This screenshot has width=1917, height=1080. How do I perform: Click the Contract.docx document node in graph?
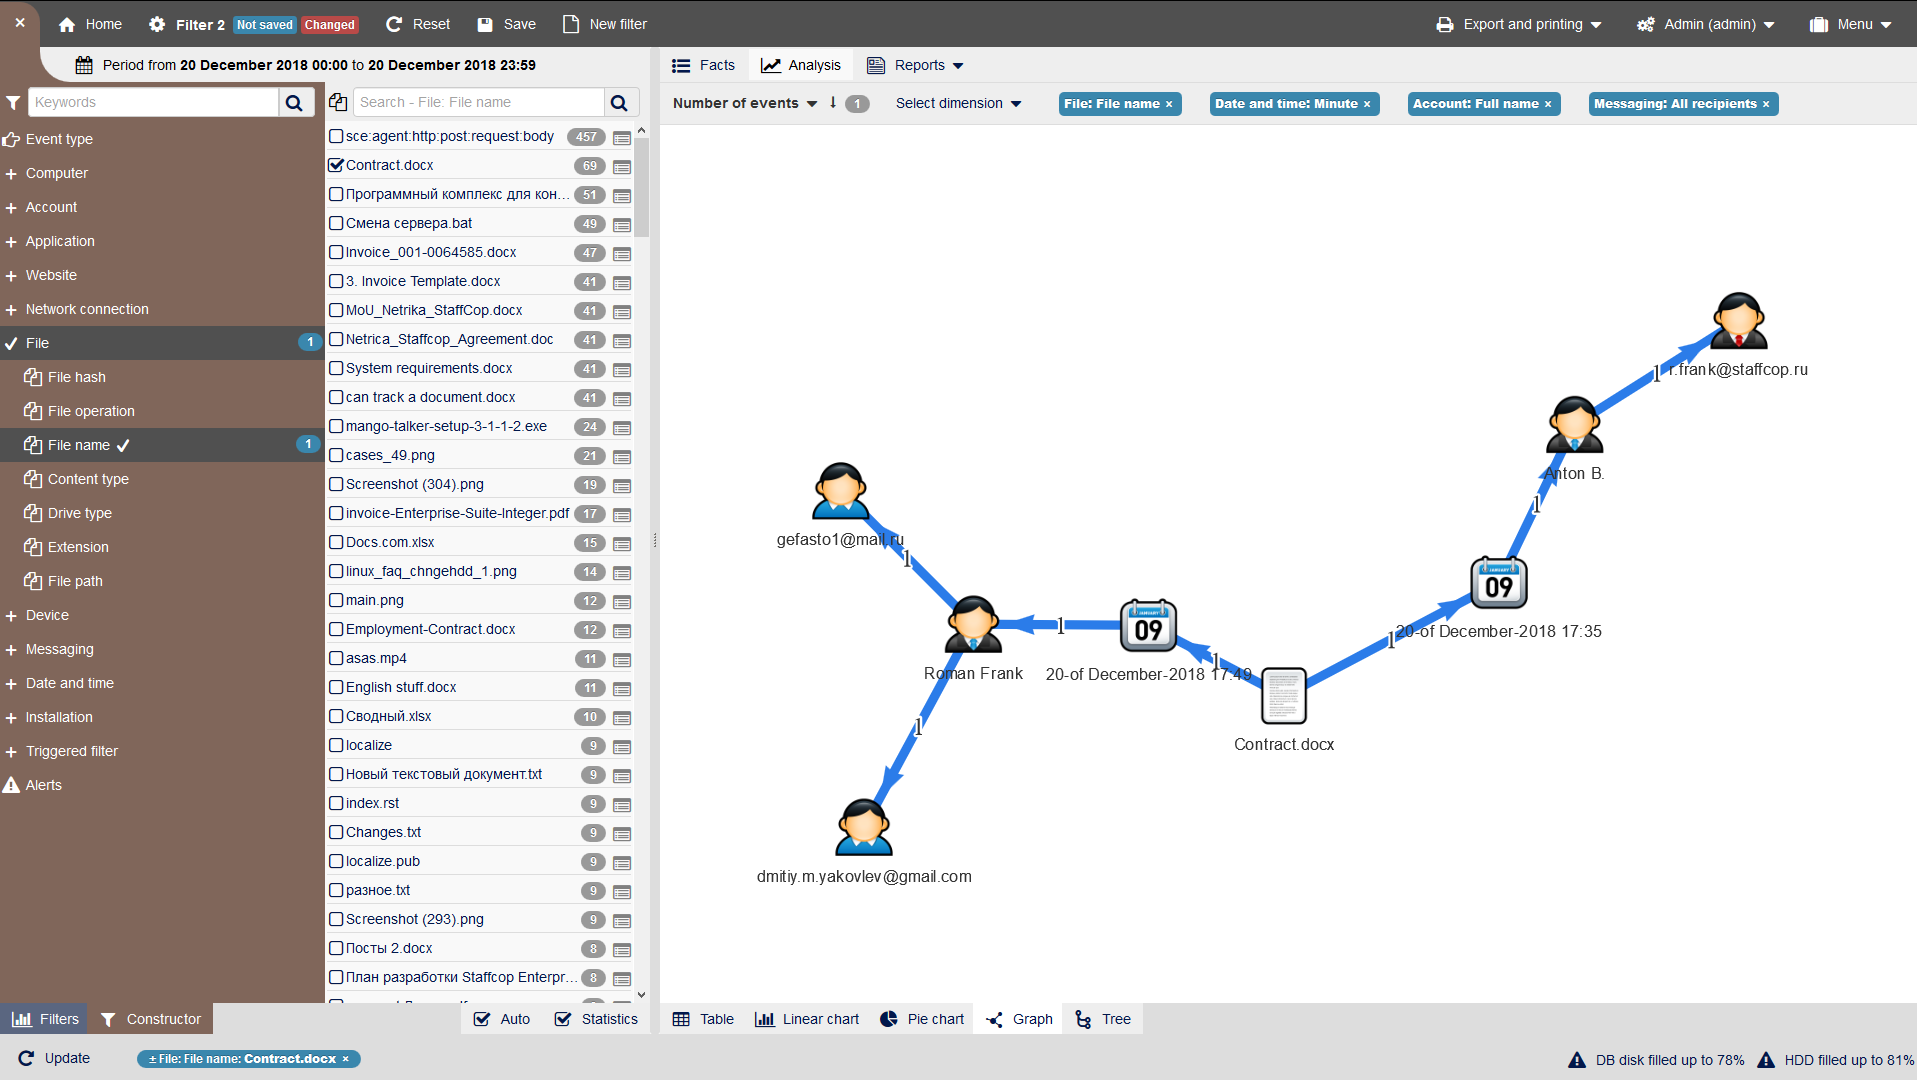tap(1284, 696)
